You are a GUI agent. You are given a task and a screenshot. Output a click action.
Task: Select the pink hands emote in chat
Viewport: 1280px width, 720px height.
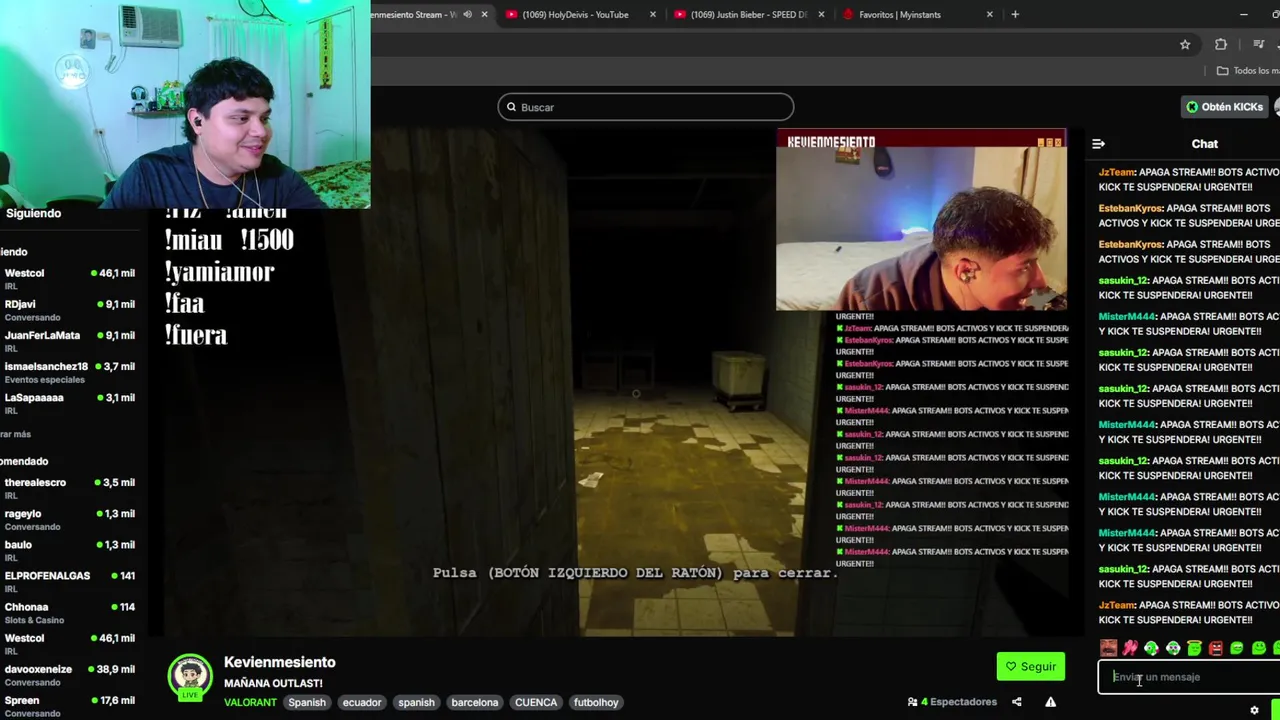pos(1130,648)
